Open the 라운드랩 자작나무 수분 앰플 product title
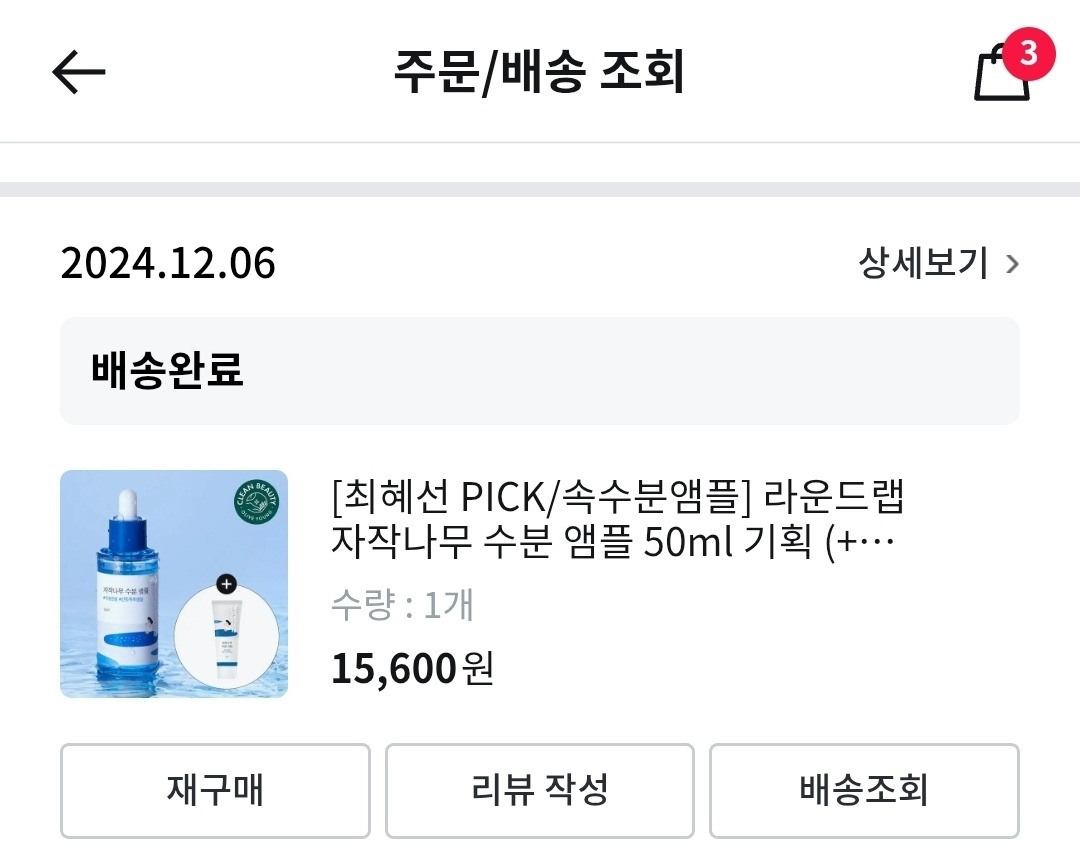This screenshot has height=863, width=1080. (x=617, y=519)
